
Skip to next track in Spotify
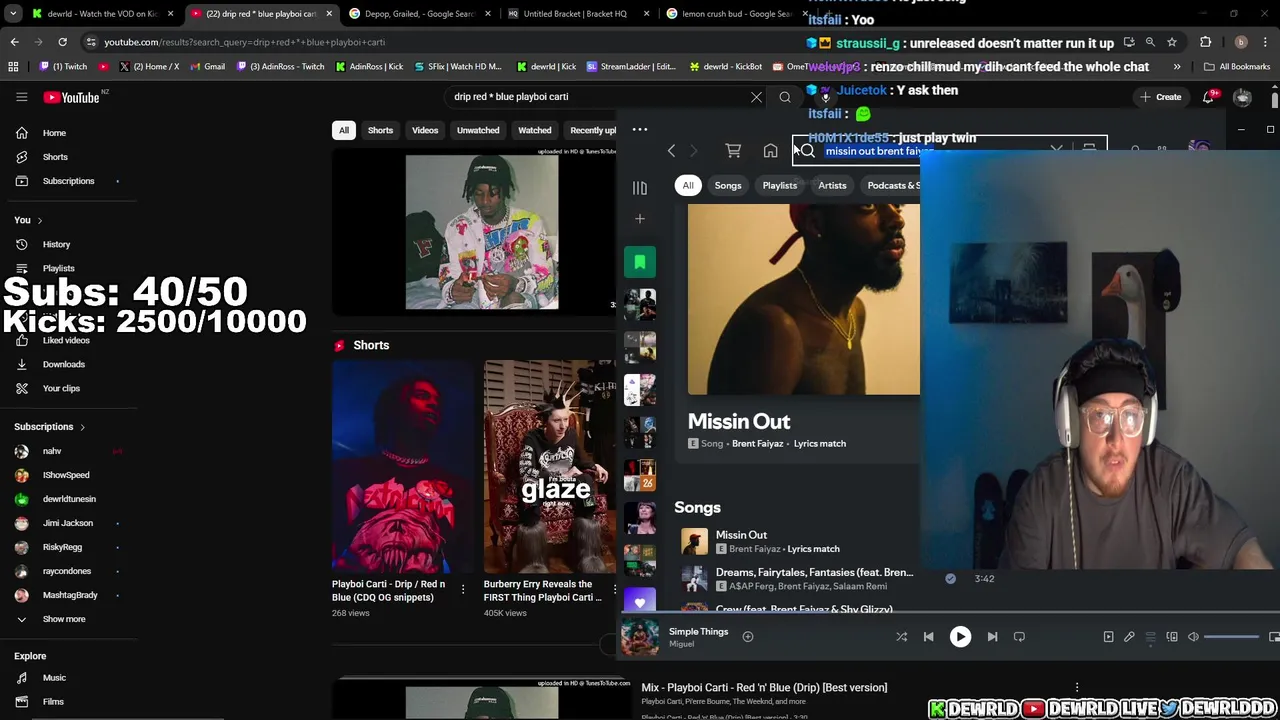click(992, 637)
